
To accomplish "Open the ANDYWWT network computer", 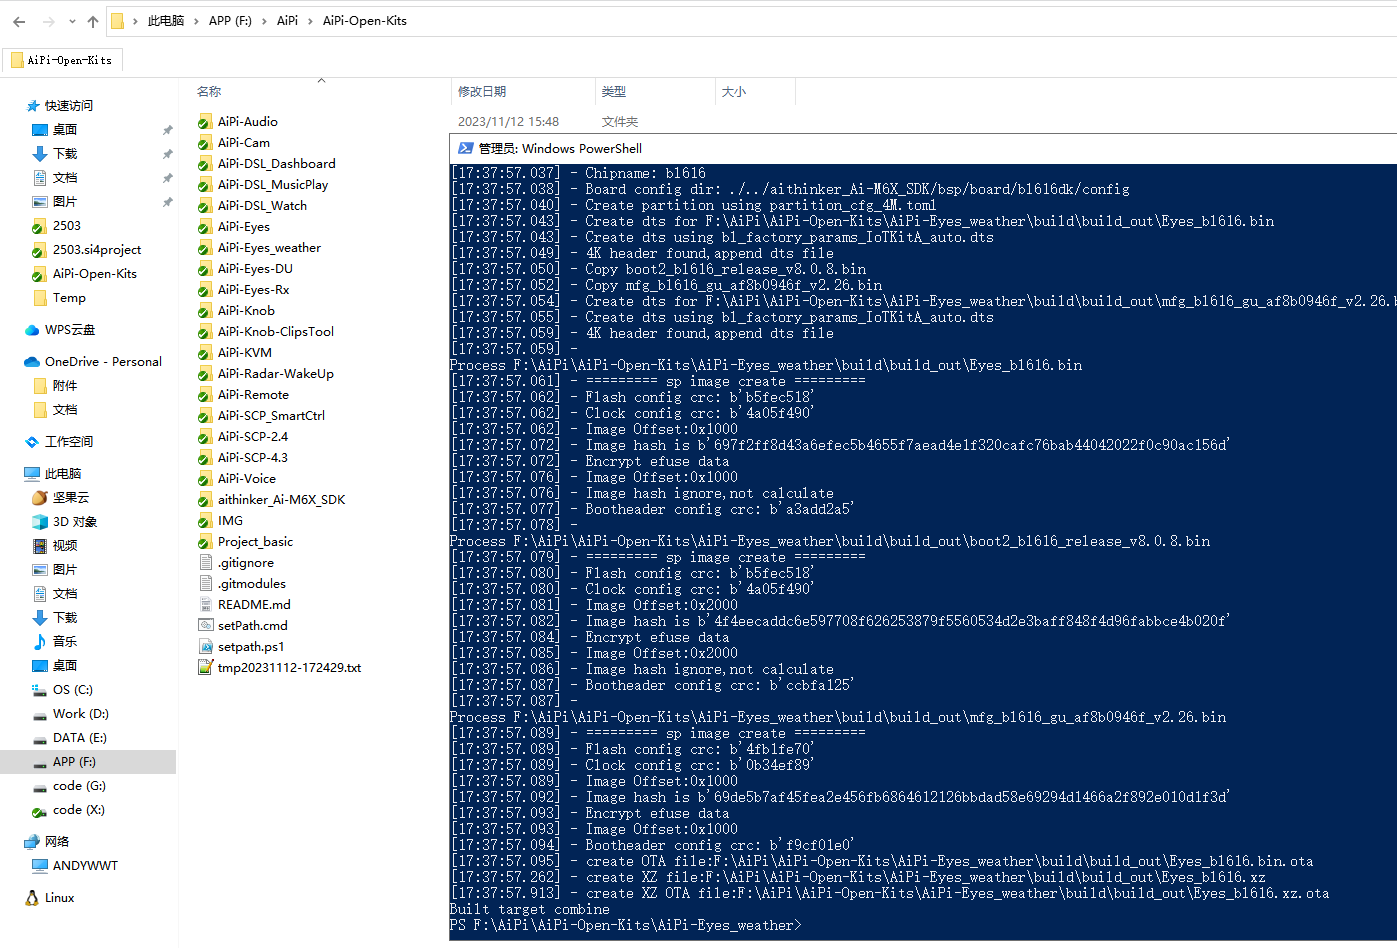I will [75, 866].
